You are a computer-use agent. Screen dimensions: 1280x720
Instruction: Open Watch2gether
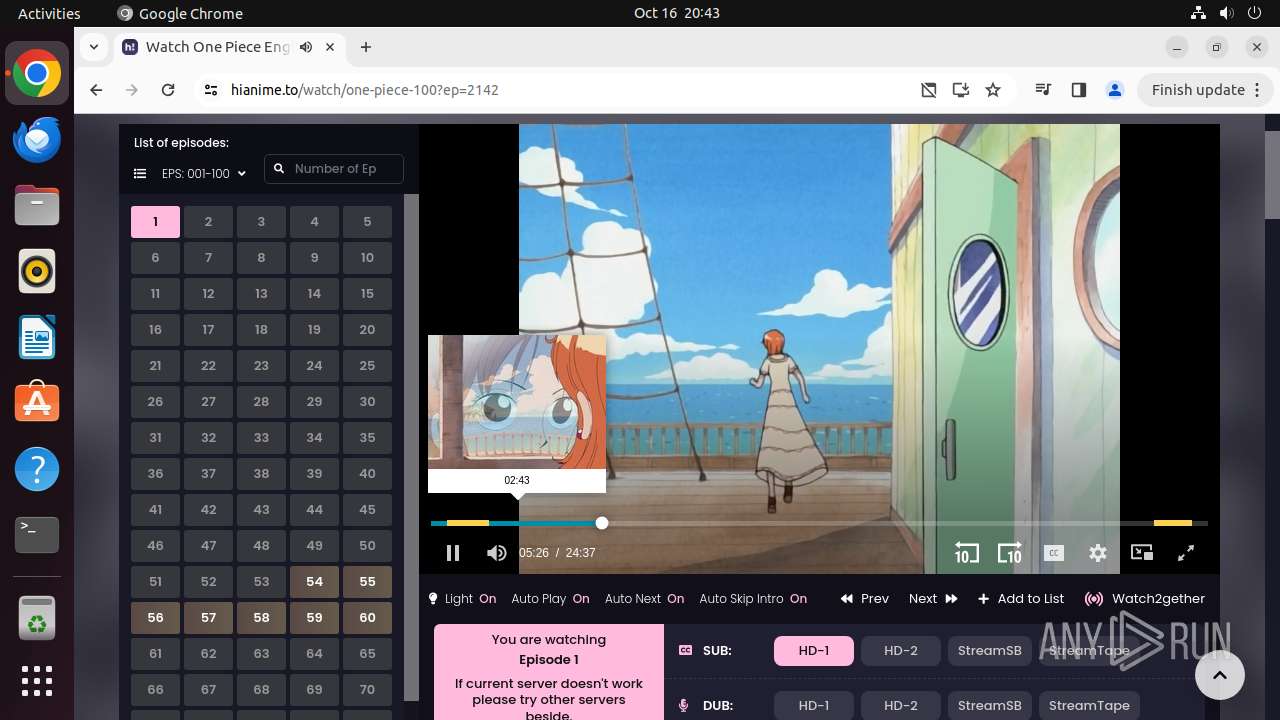click(1145, 599)
